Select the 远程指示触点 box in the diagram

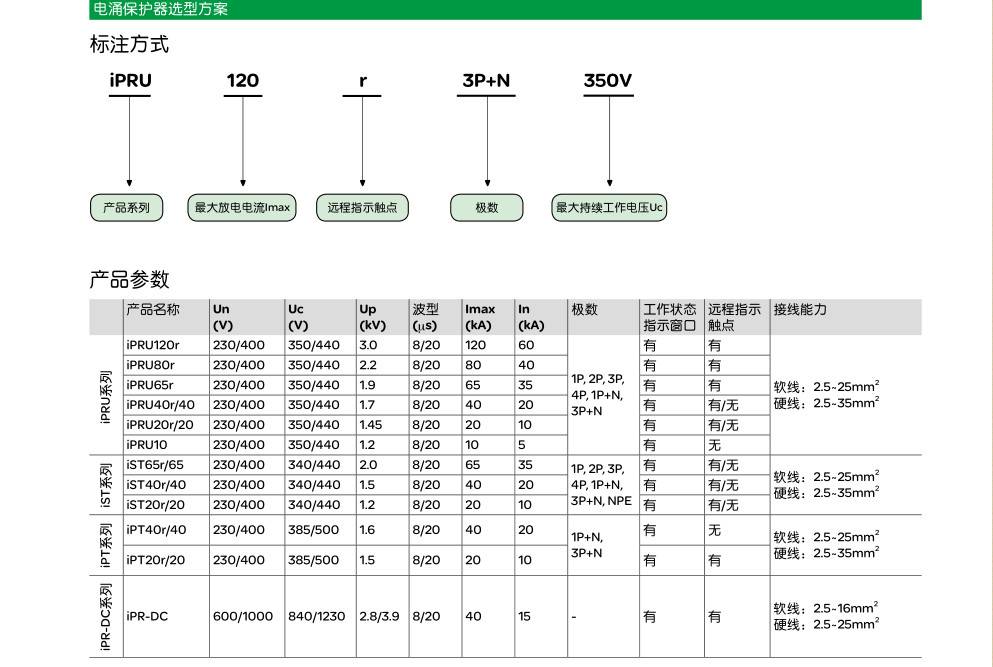(362, 208)
